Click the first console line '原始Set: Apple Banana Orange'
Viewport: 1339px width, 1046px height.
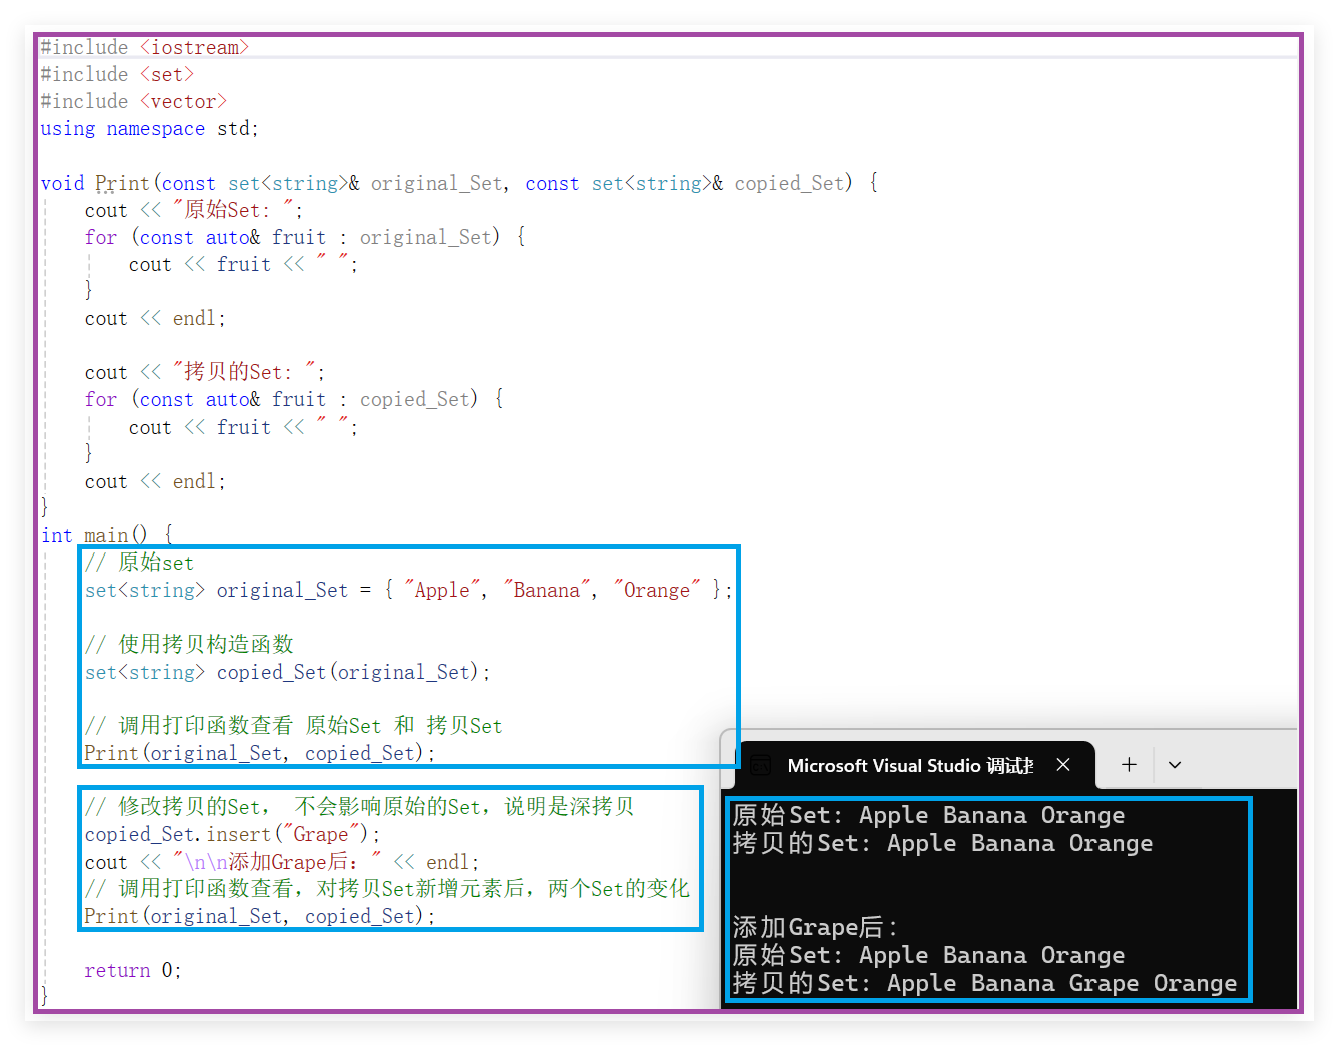click(x=928, y=815)
